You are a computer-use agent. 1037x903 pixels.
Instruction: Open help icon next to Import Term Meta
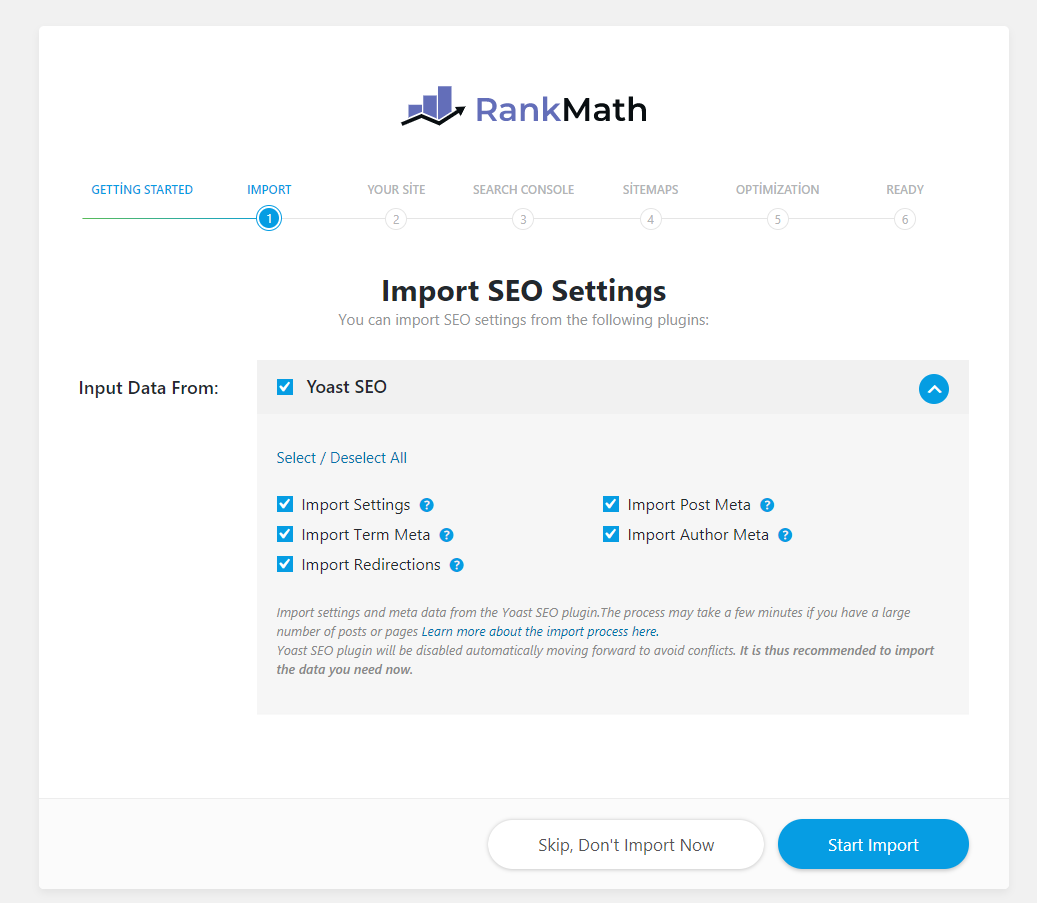(x=446, y=535)
